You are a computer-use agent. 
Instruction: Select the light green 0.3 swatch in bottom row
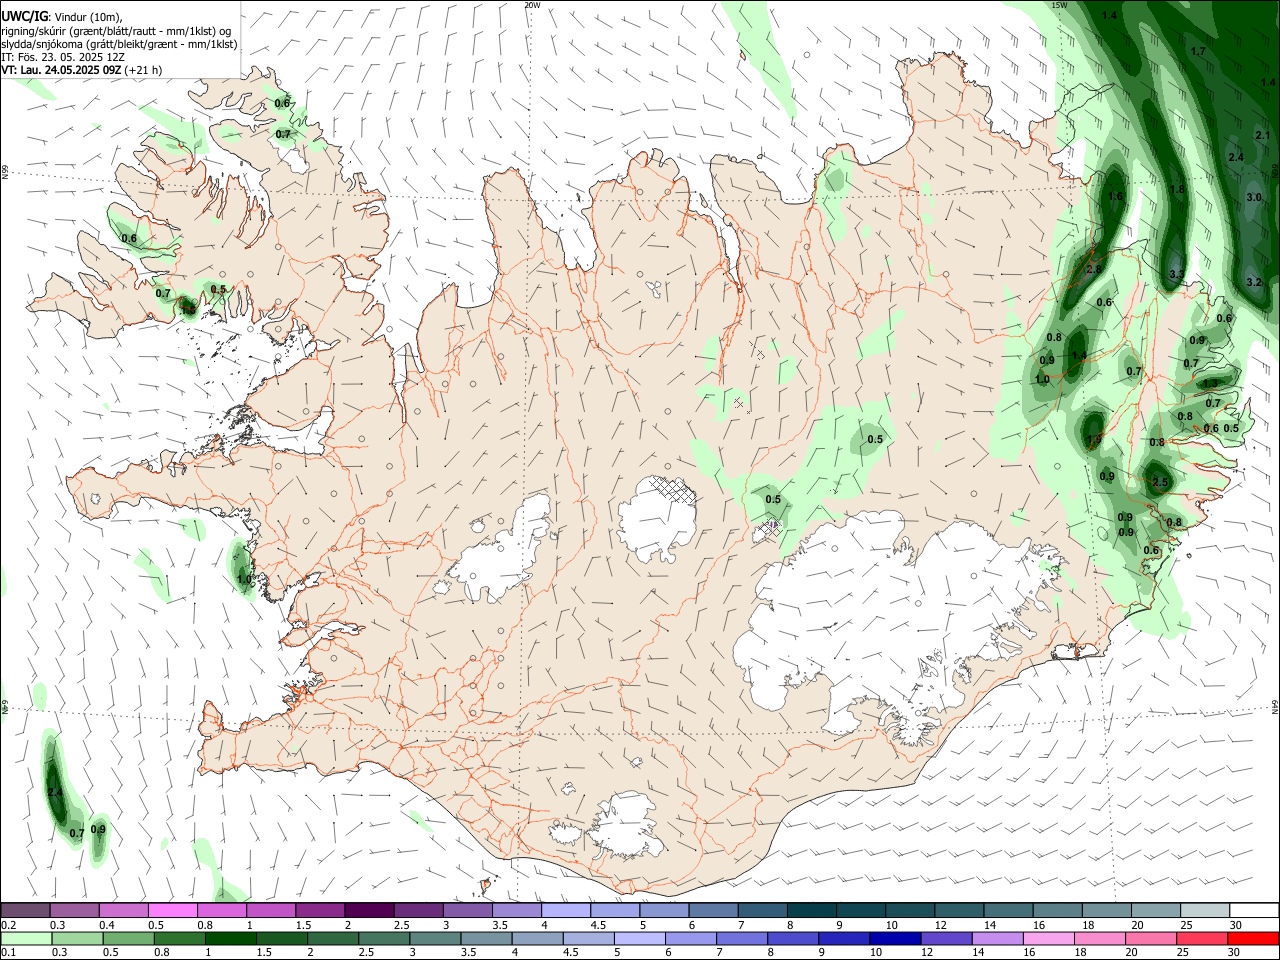click(77, 939)
